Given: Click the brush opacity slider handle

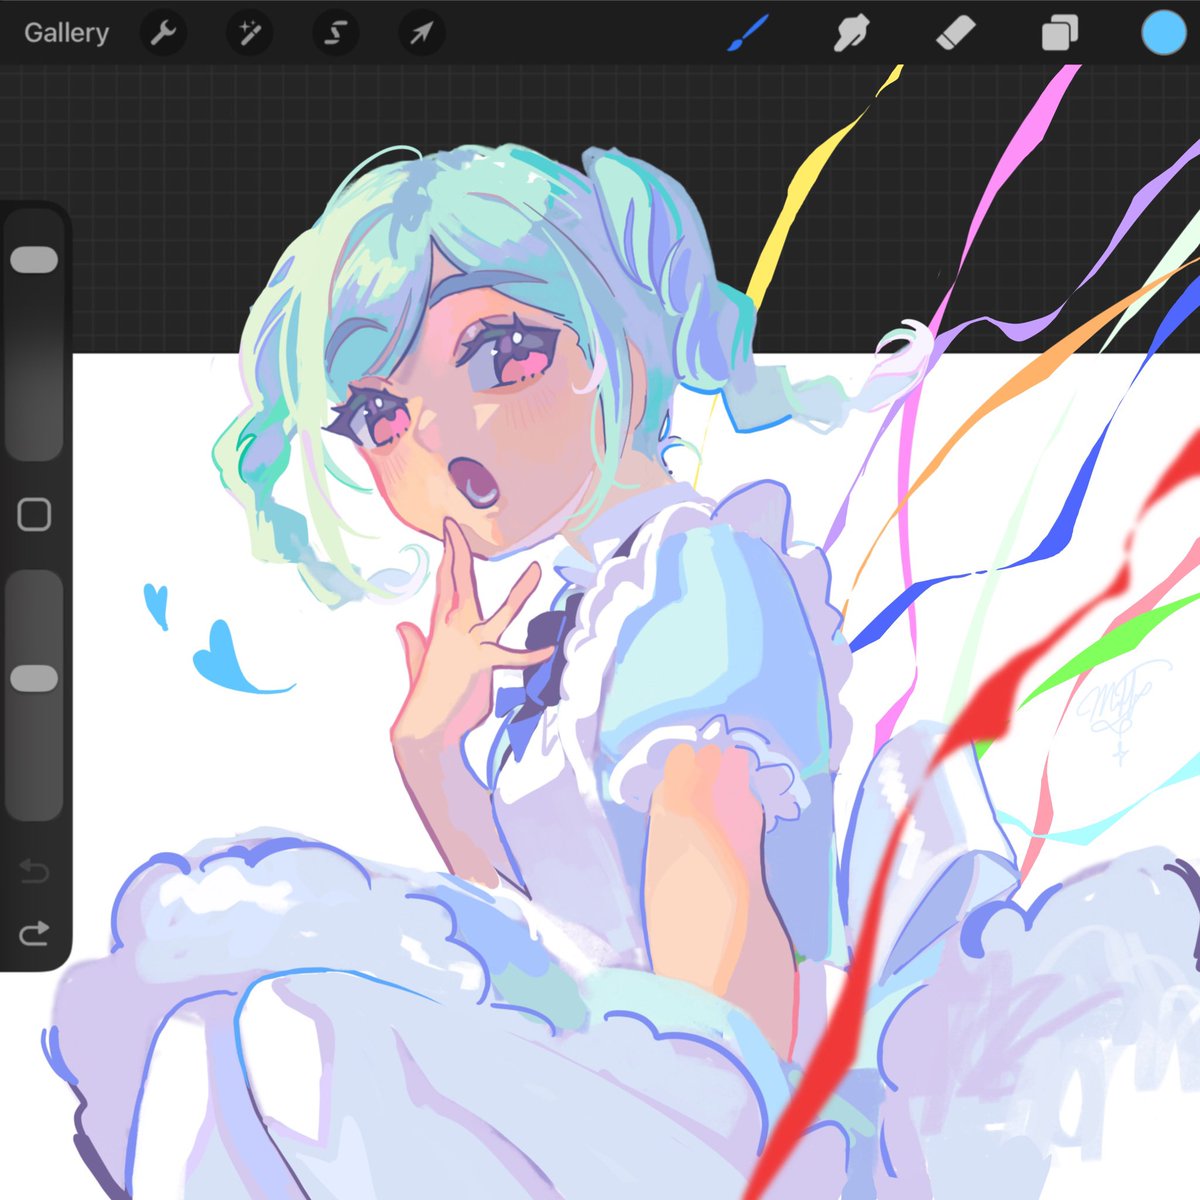Looking at the screenshot, I should point(34,679).
